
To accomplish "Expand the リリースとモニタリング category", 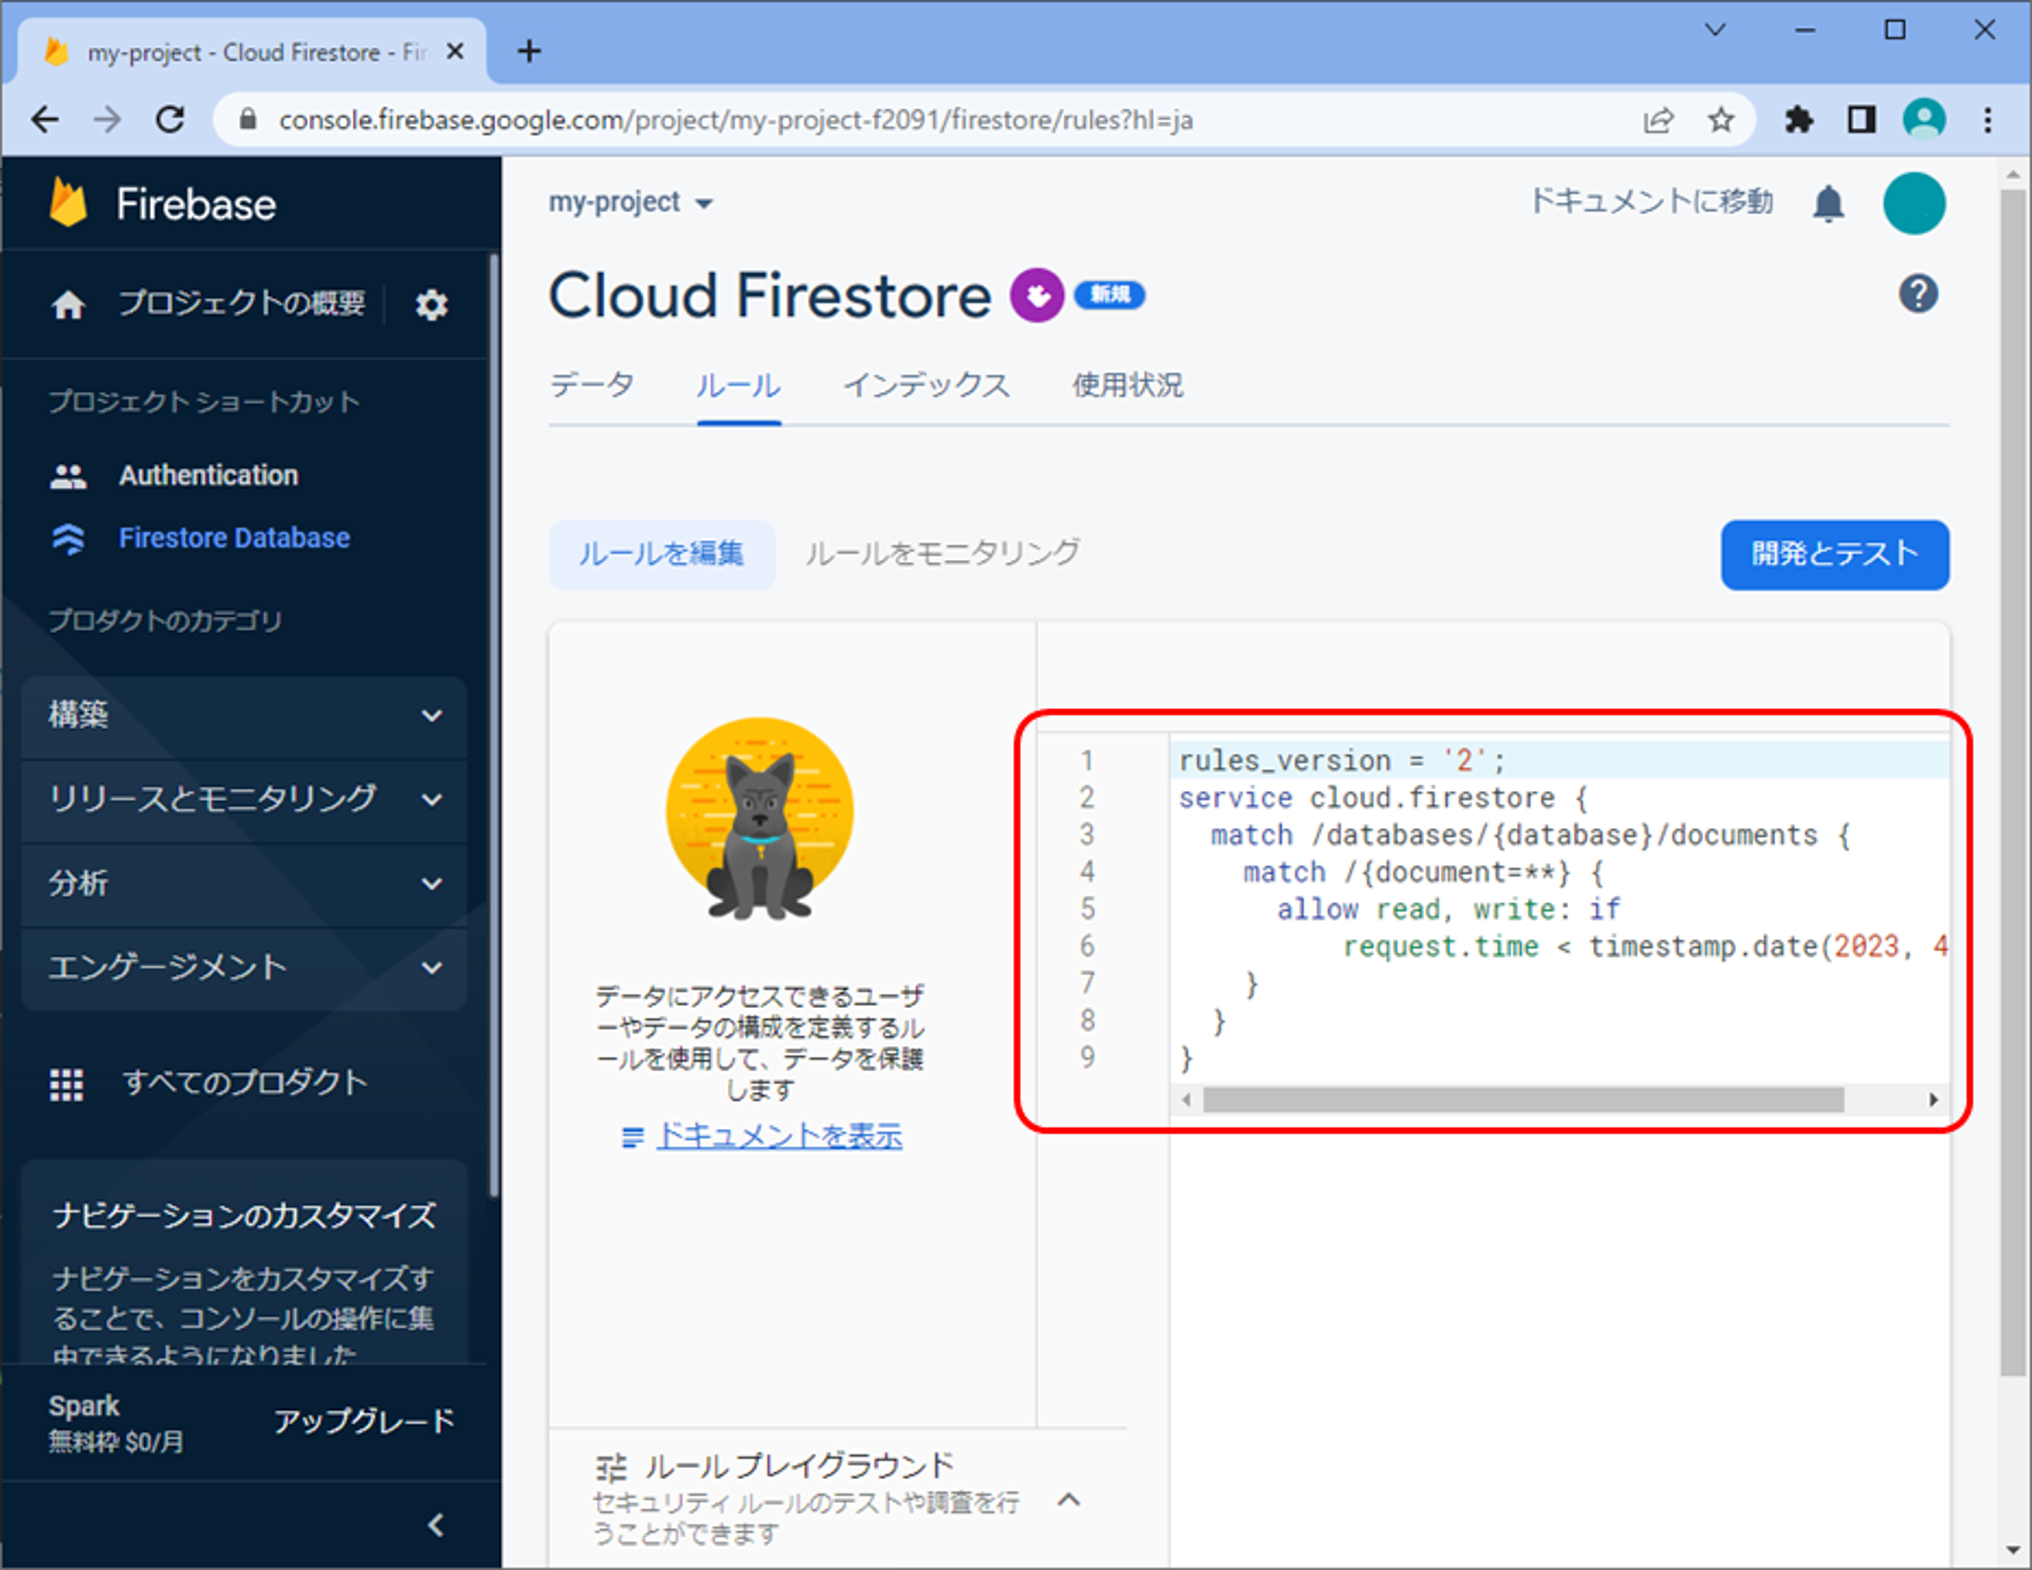I will point(244,800).
